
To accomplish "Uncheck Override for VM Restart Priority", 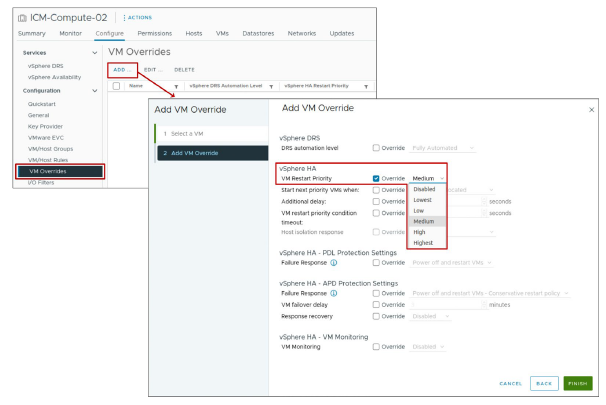I will (x=376, y=178).
